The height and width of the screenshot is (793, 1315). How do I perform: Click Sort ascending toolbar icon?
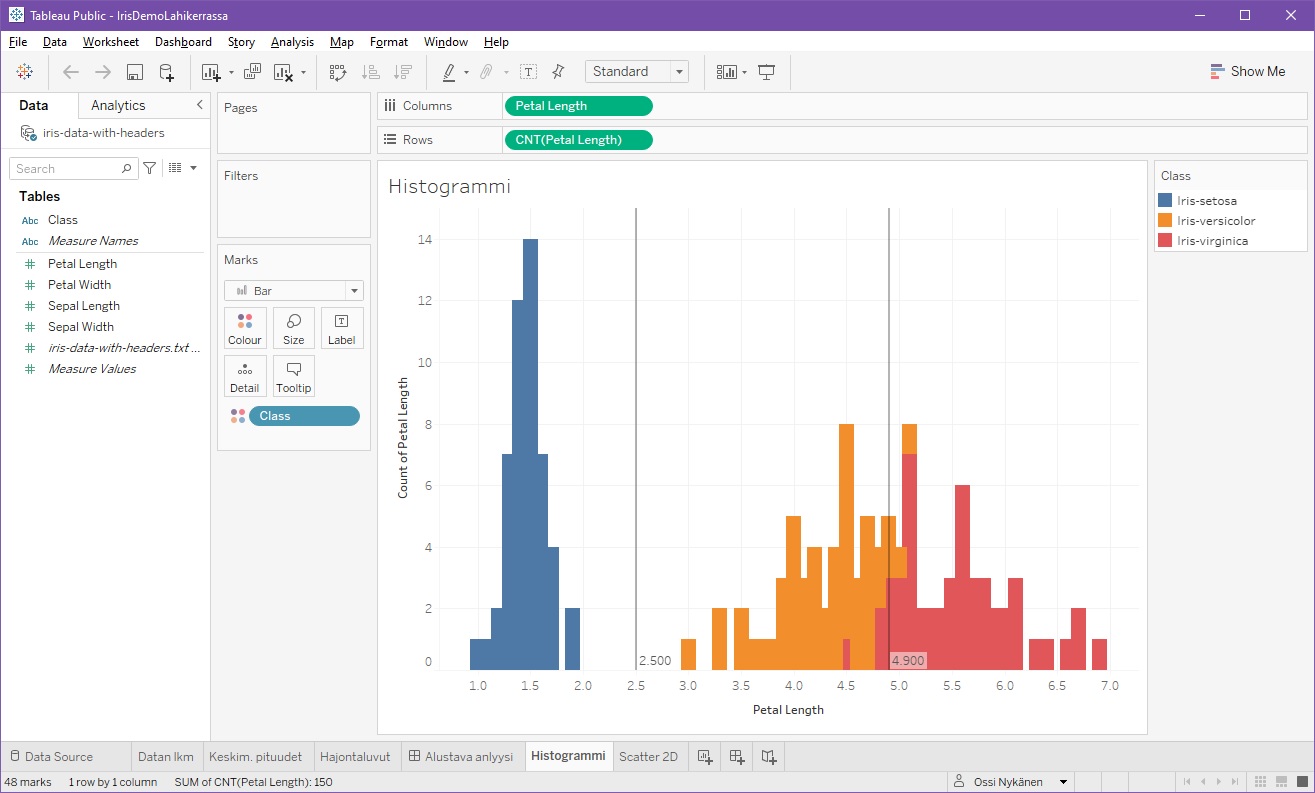[370, 72]
